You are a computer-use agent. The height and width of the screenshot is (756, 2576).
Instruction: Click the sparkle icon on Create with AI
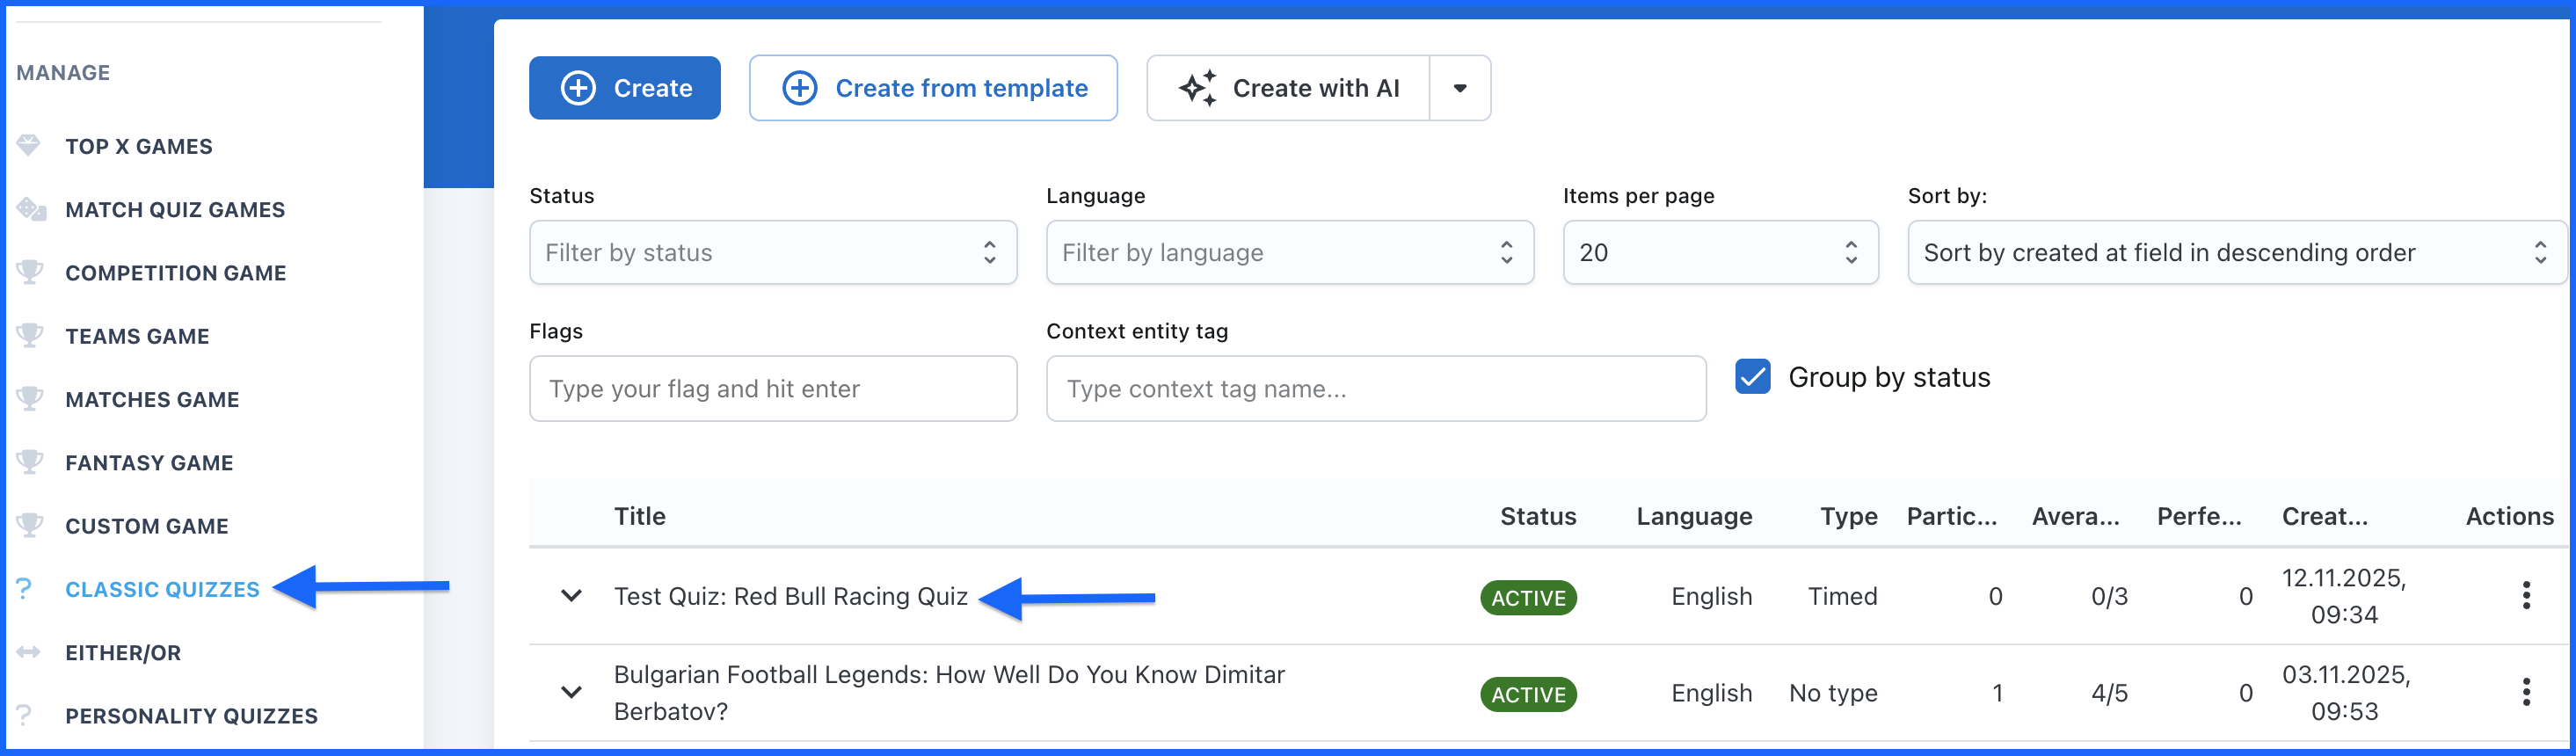point(1197,88)
